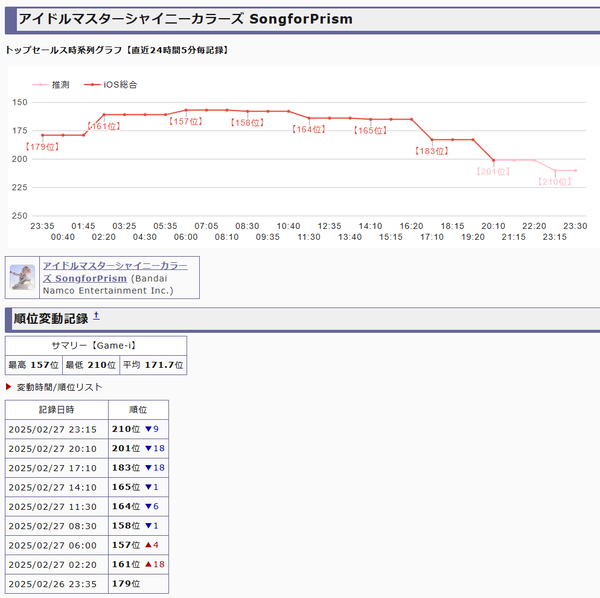Select row 2025/02/26 23:35 date cell
Image resolution: width=600 pixels, height=598 pixels.
pos(57,584)
